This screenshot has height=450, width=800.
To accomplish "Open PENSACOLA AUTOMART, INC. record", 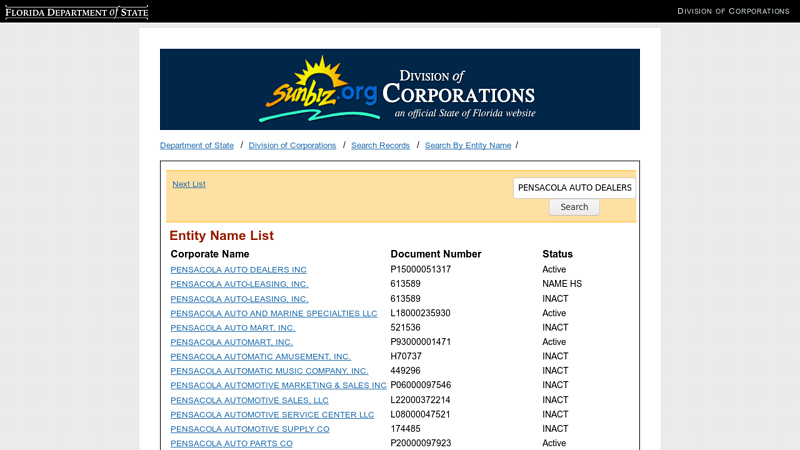I will [232, 342].
